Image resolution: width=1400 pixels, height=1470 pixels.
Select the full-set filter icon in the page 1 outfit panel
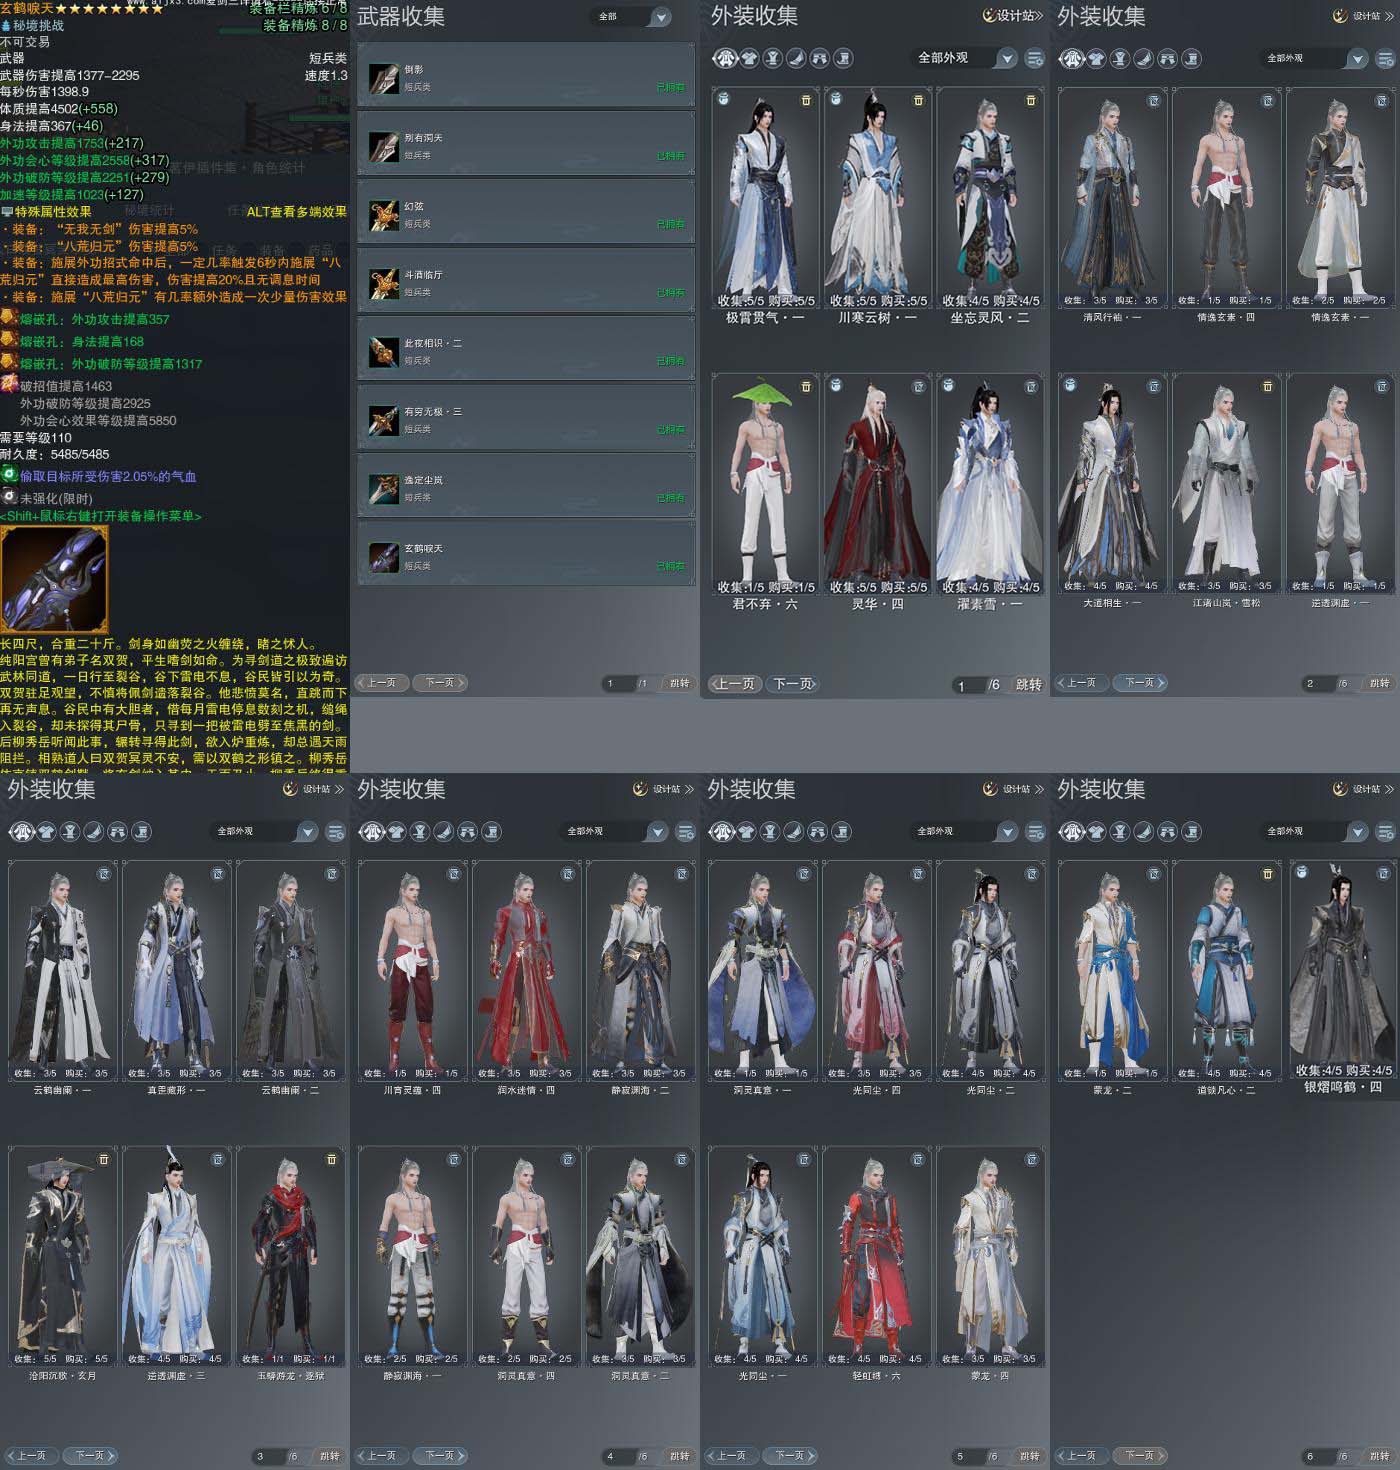coord(725,58)
